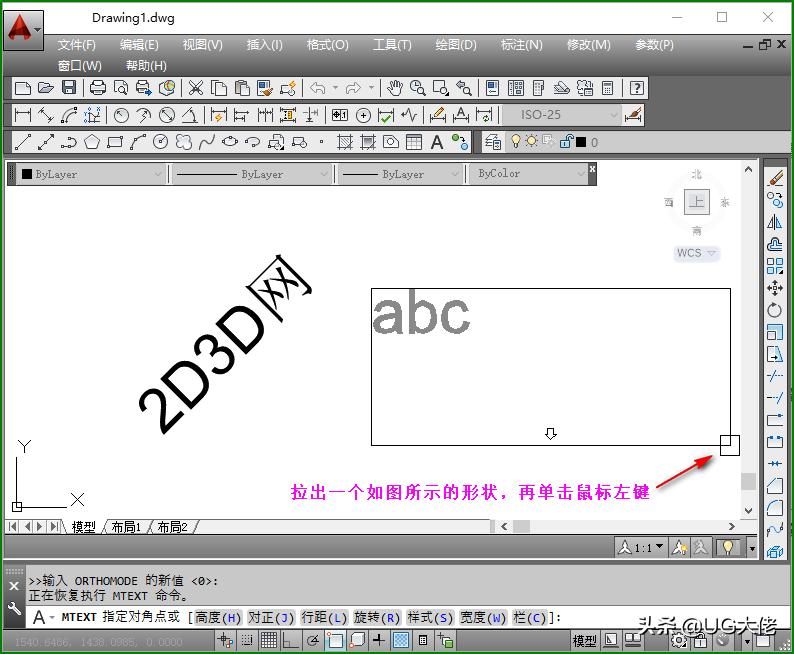Toggle layer lock padlock icon

point(566,142)
